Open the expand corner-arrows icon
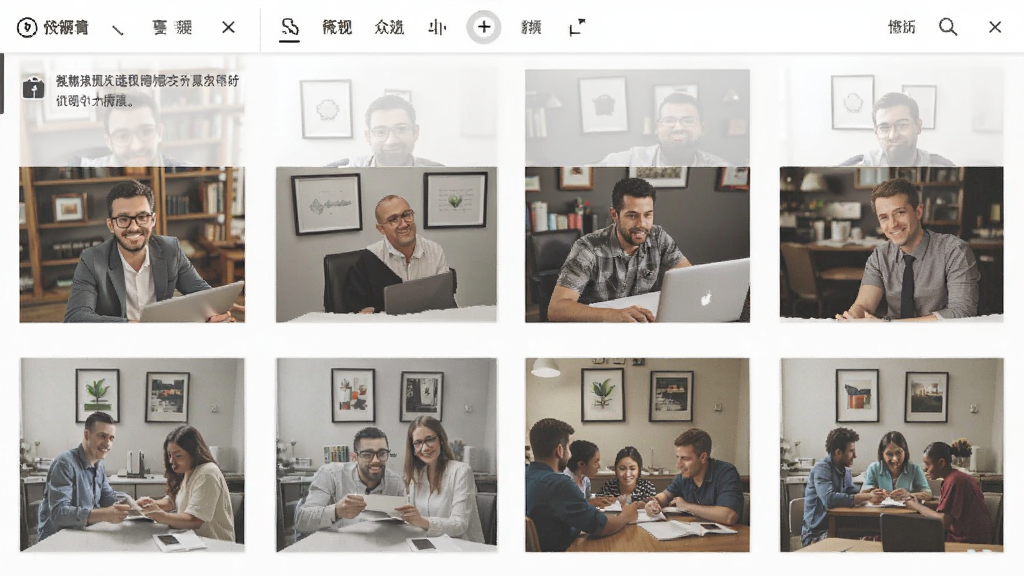Viewport: 1024px width, 576px height. 577,27
